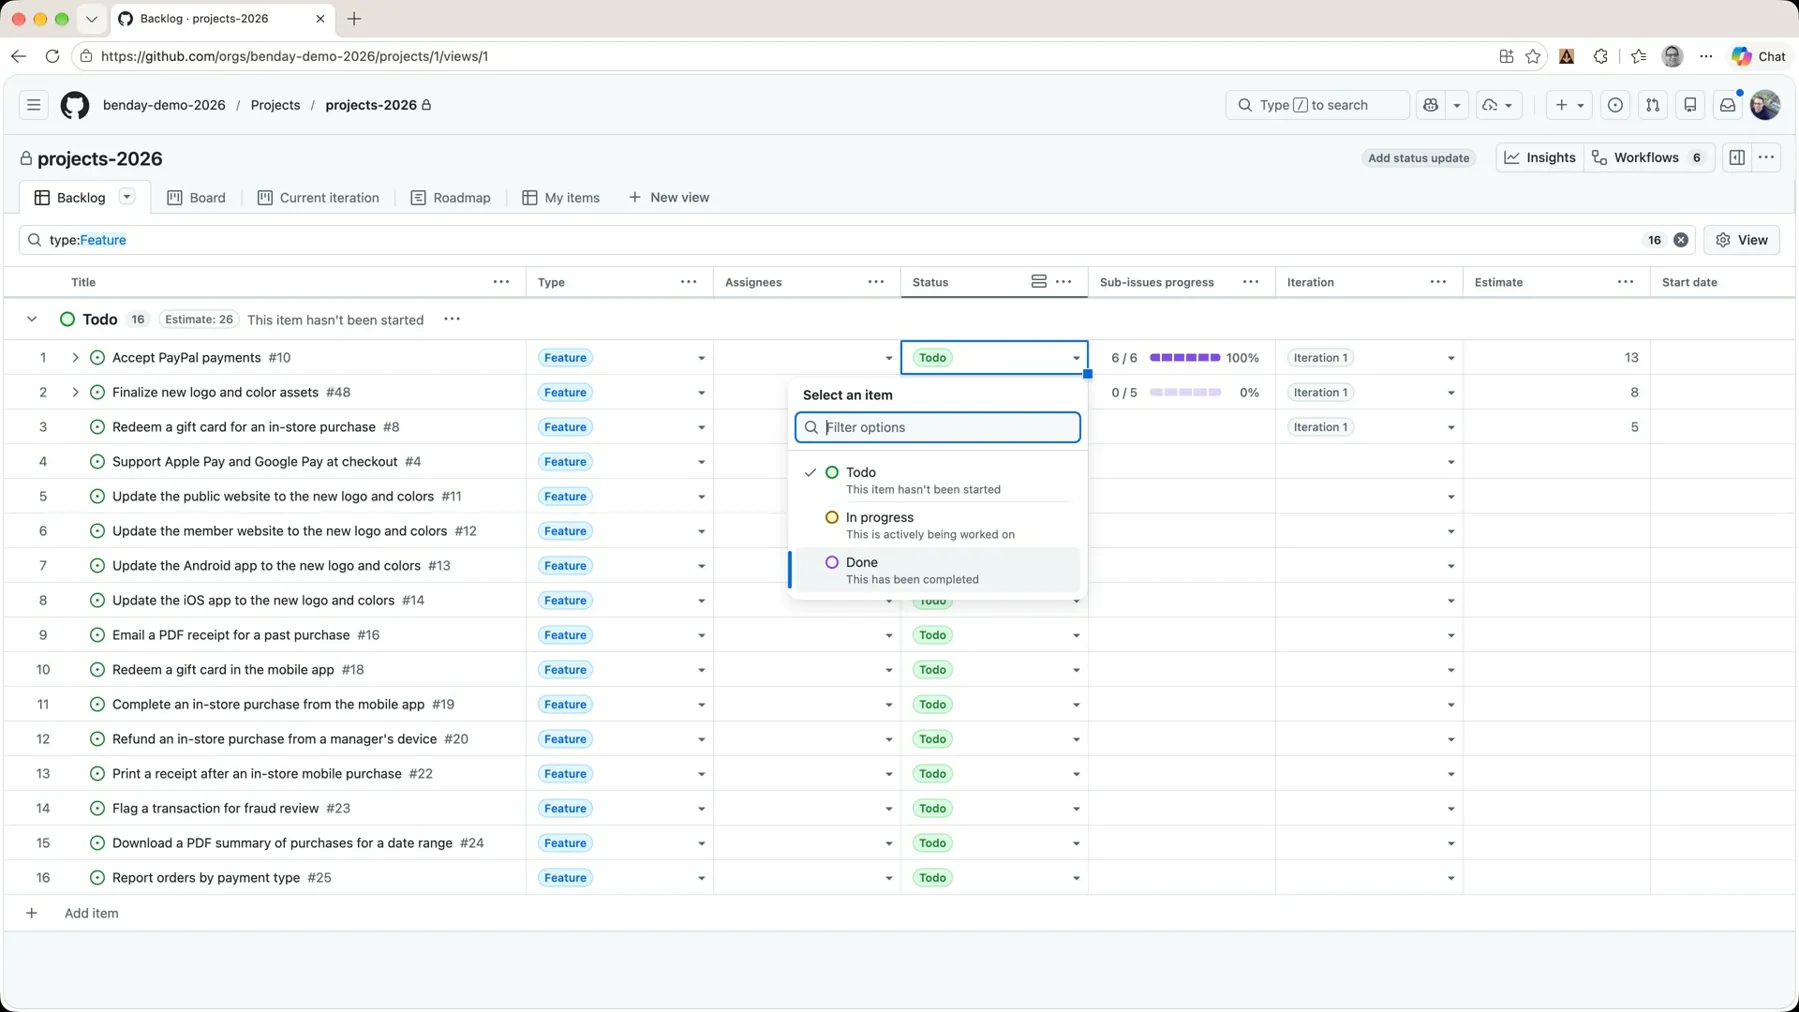1799x1012 pixels.
Task: Open the issues icon in header
Action: click(1615, 105)
